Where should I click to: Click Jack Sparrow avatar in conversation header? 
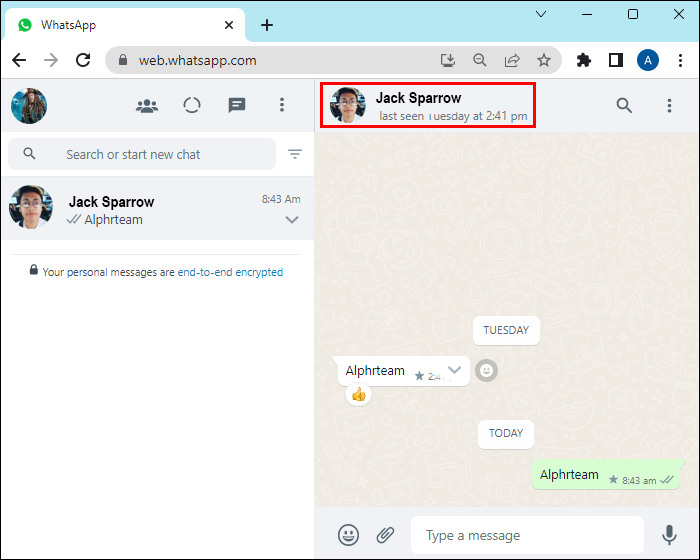(348, 105)
